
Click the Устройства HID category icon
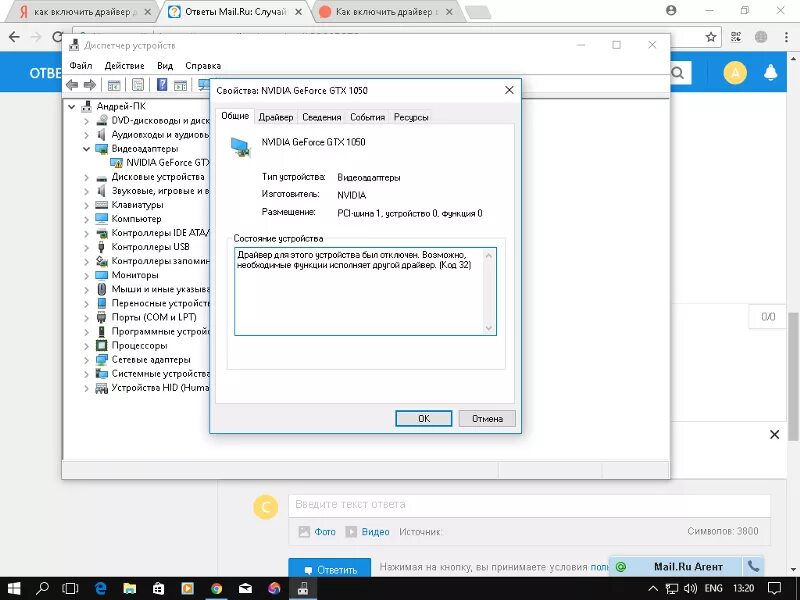pos(102,388)
